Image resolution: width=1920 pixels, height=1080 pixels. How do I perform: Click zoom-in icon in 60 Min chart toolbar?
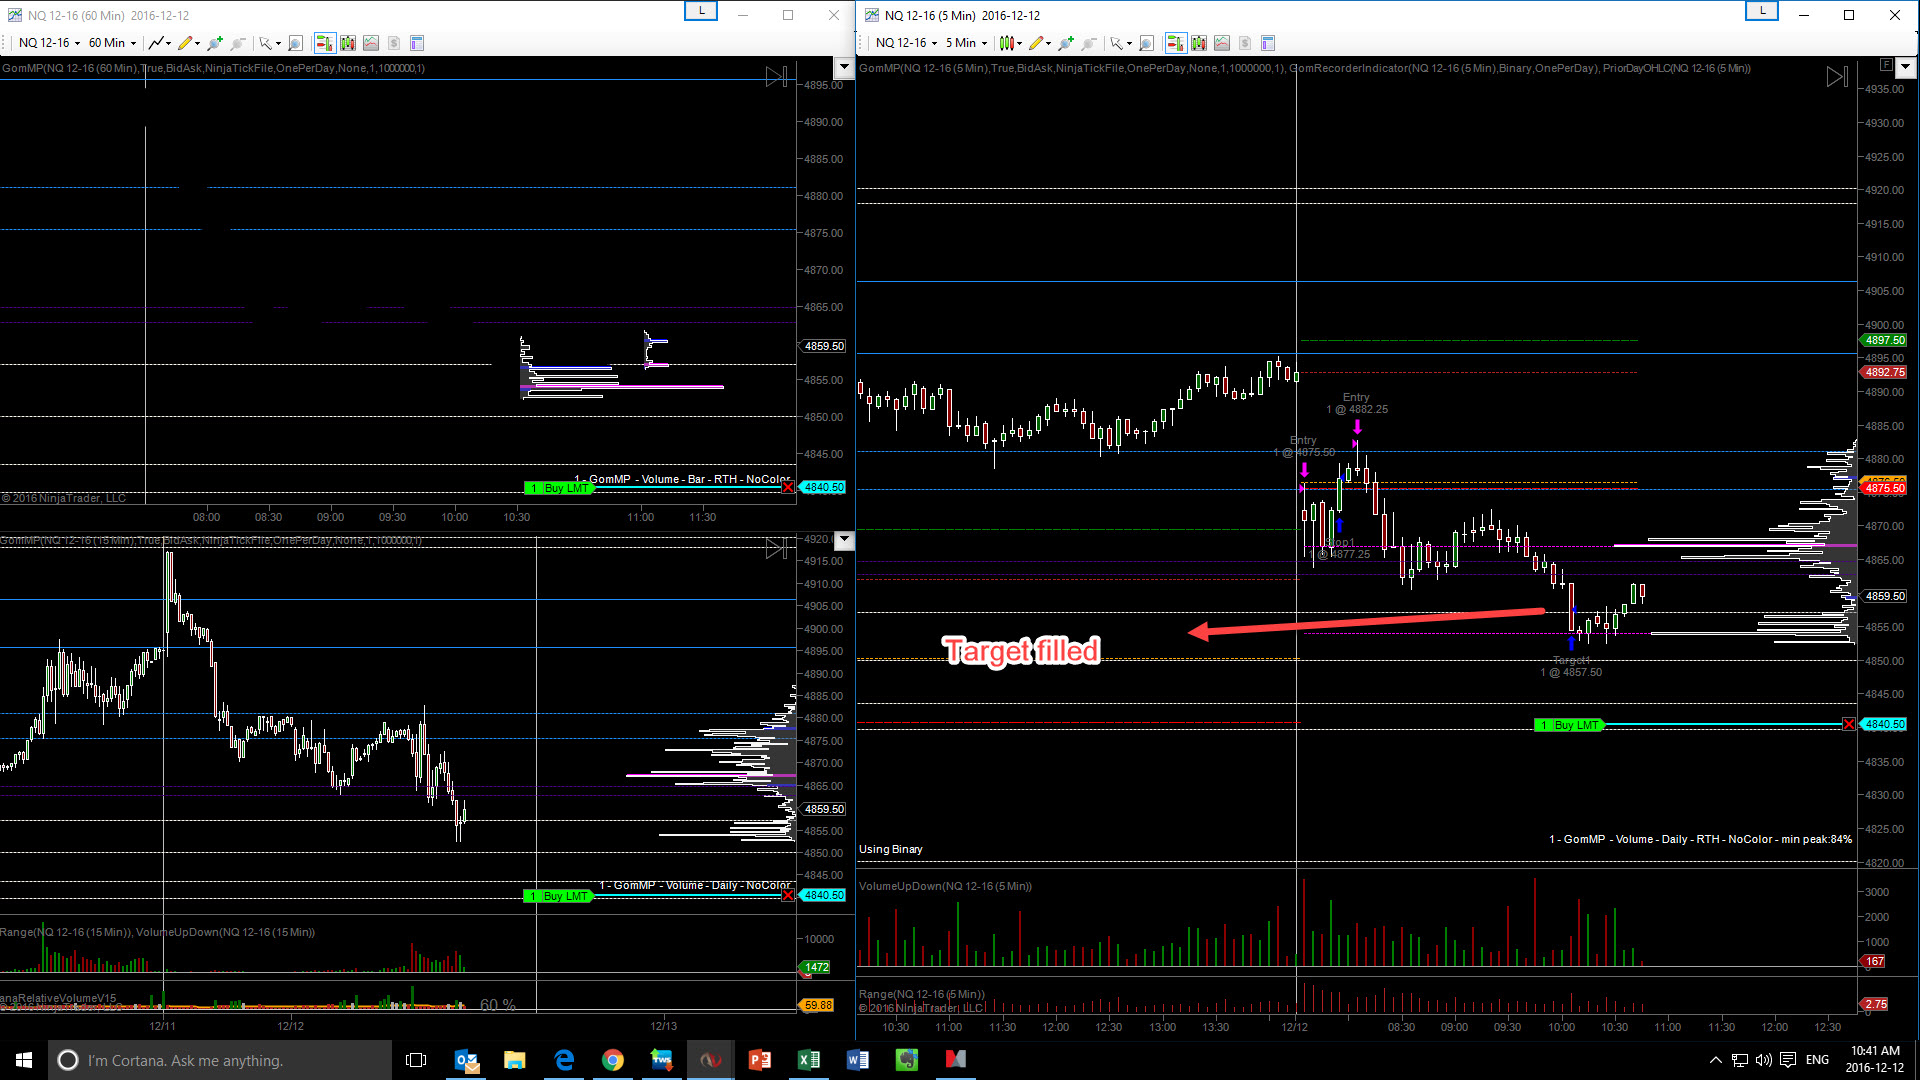coord(215,43)
